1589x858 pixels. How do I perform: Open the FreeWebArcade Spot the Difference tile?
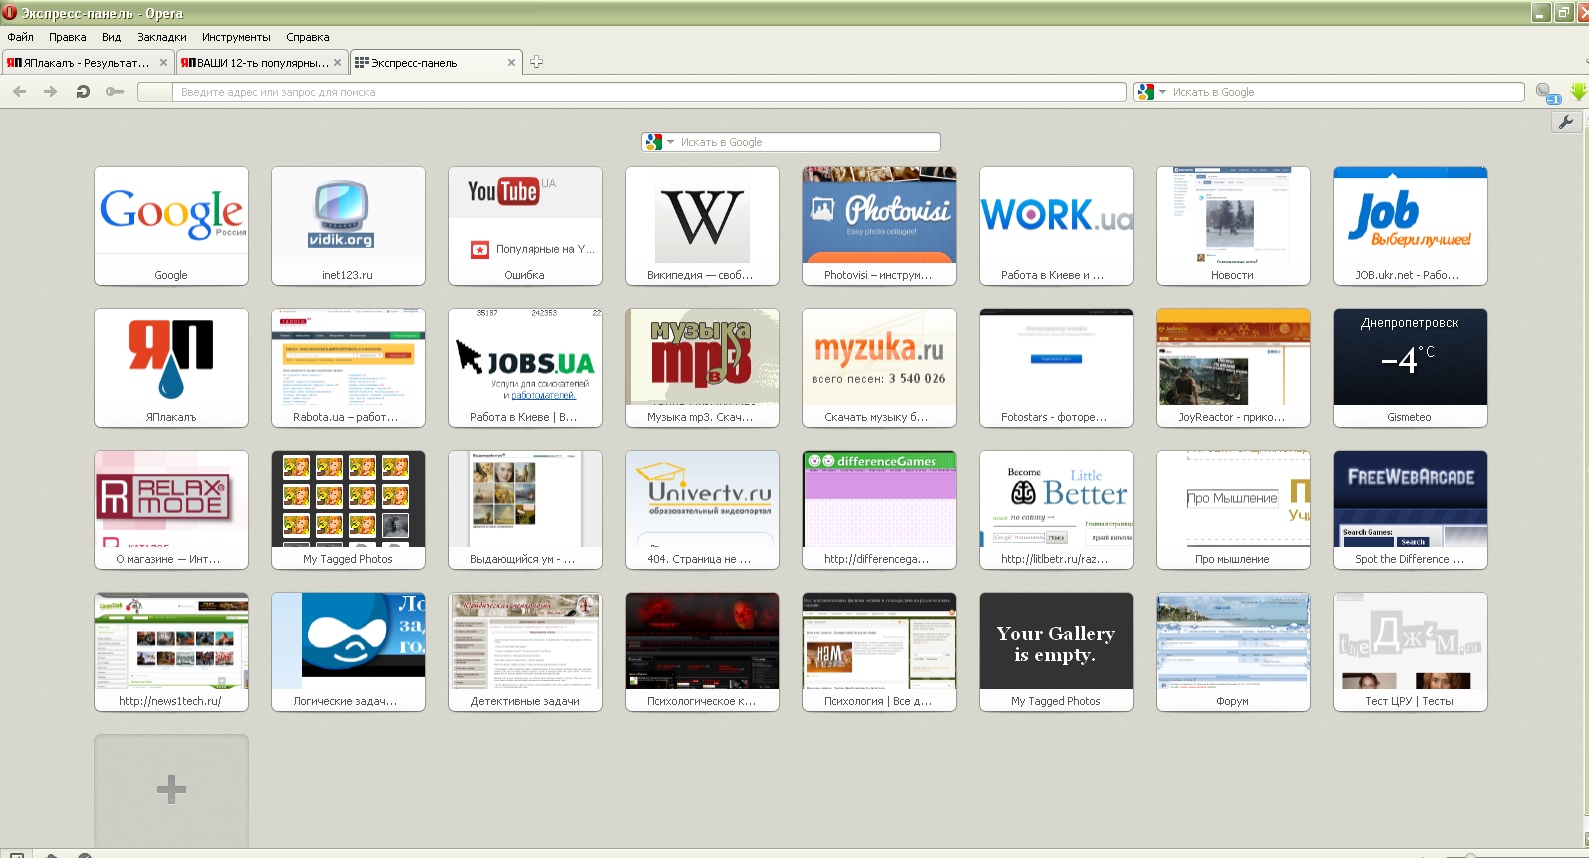tap(1410, 510)
